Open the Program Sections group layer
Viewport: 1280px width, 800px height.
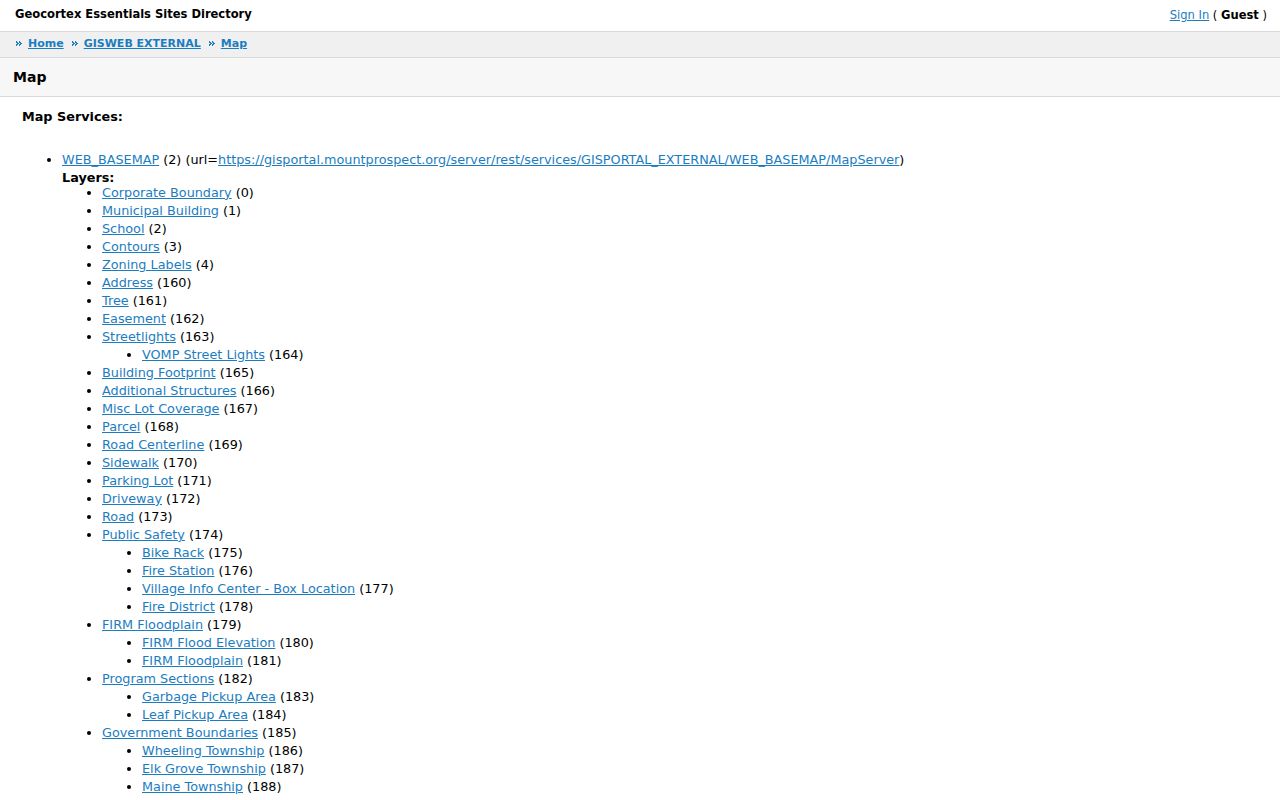158,679
